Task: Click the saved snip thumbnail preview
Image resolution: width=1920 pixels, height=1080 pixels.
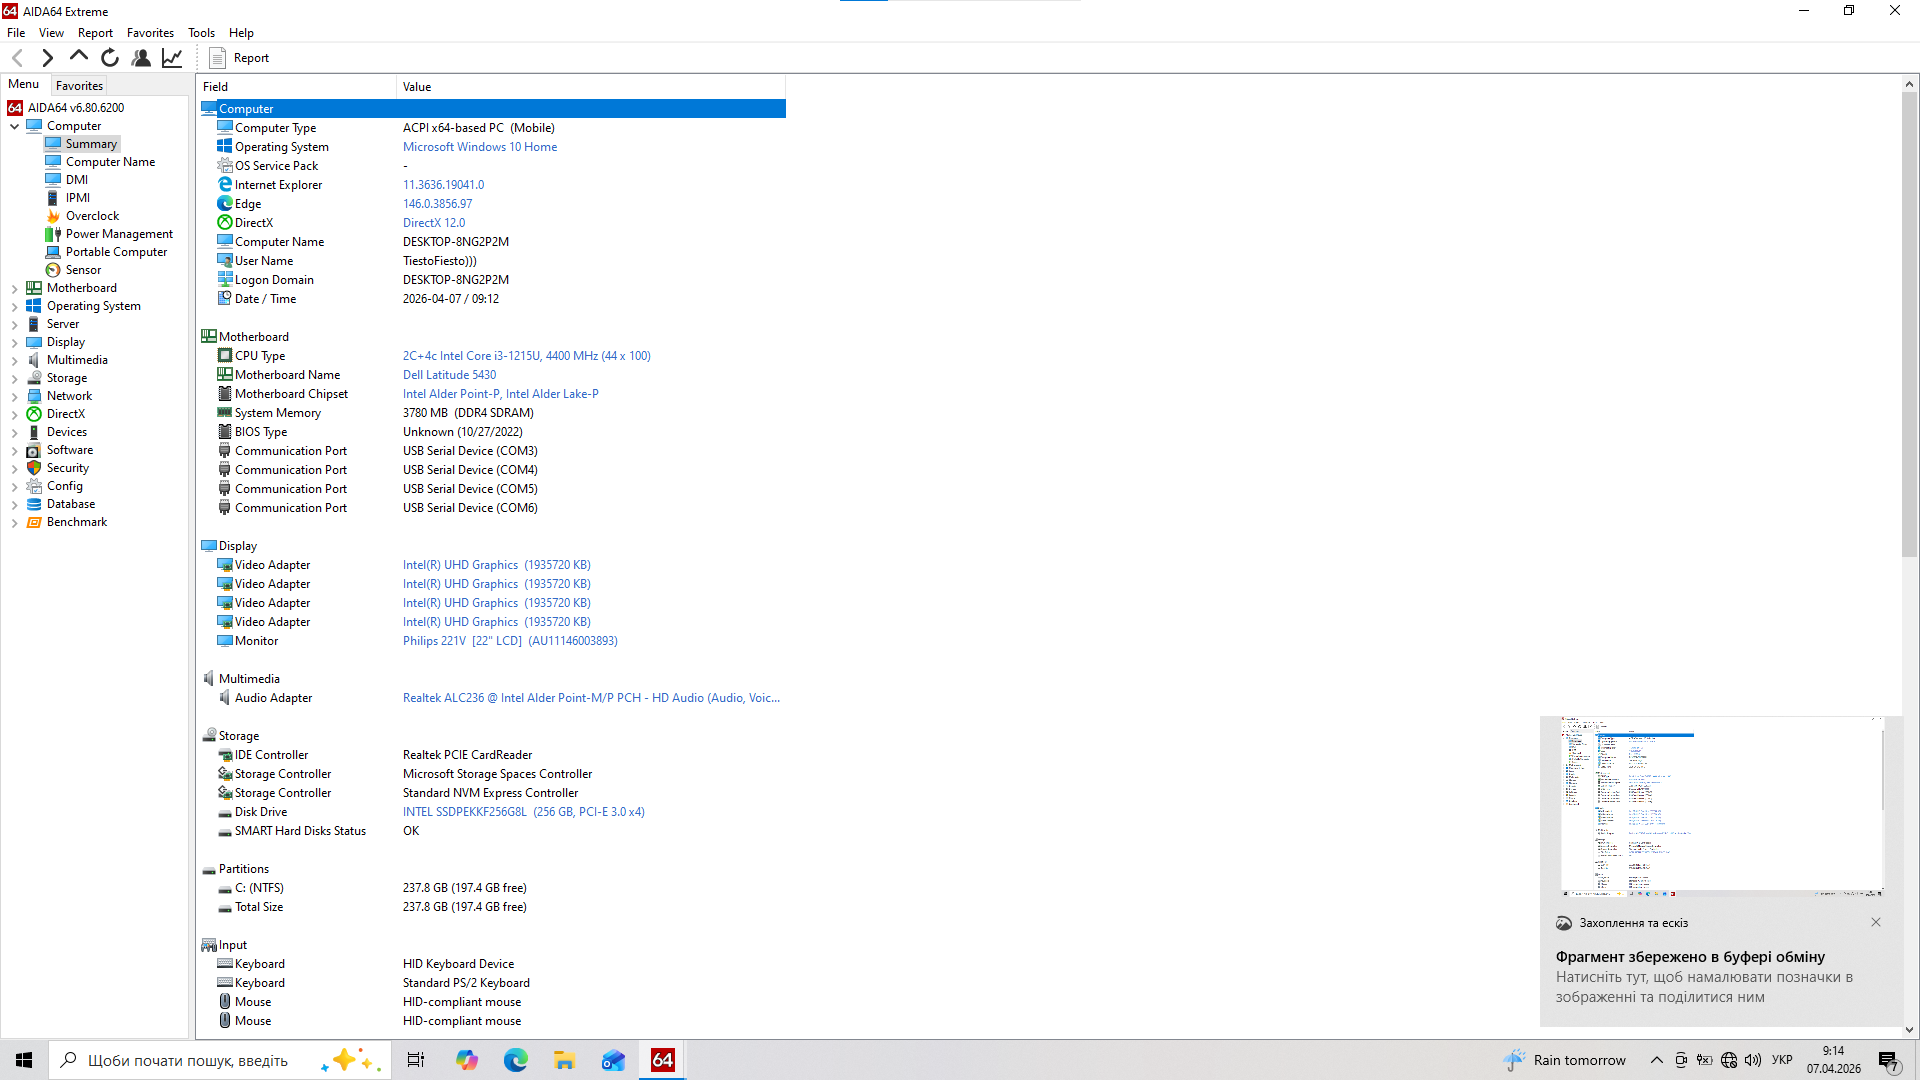Action: point(1721,806)
